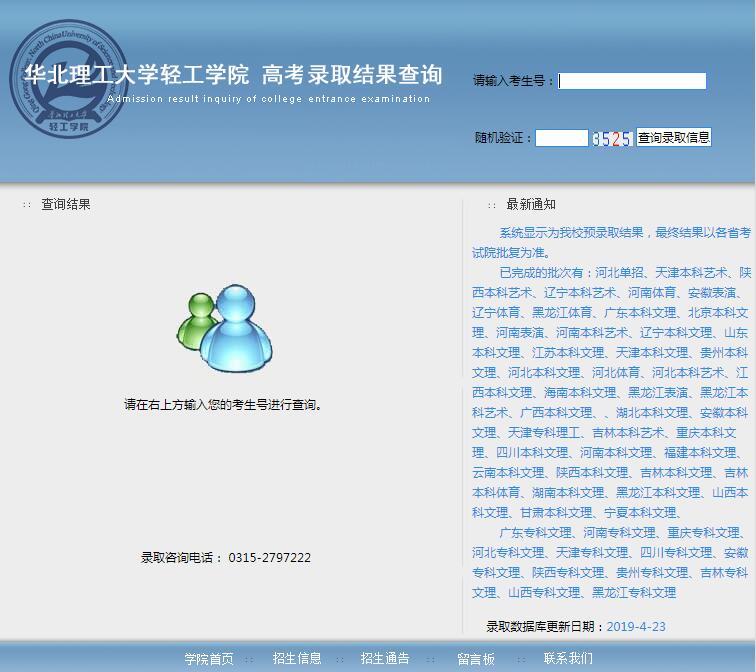Click the 查询录取信息 button
756x672 pixels.
[674, 137]
